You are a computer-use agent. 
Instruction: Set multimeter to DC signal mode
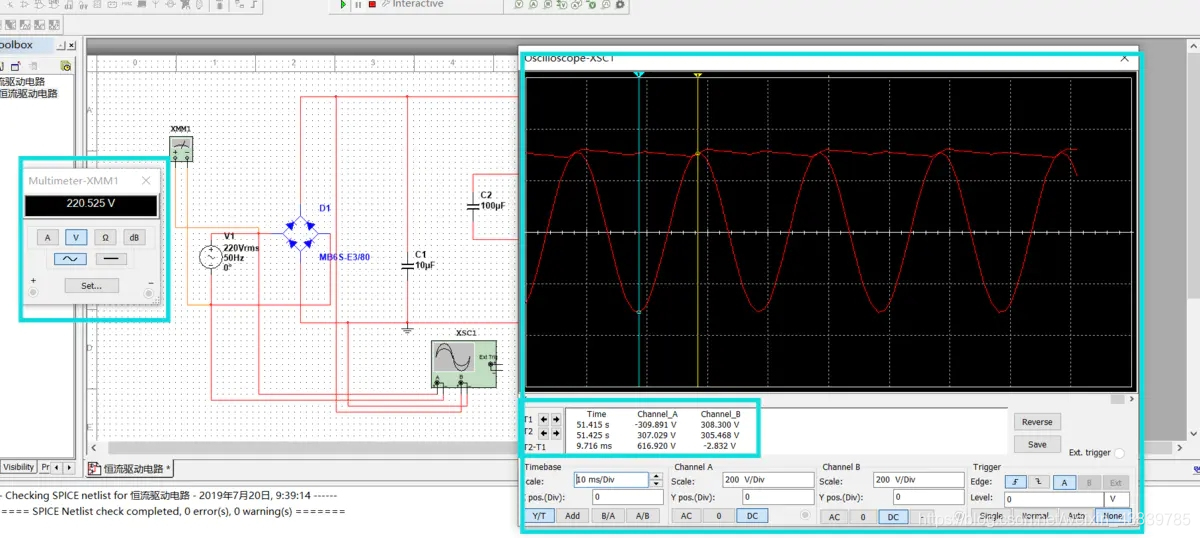pyautogui.click(x=113, y=258)
